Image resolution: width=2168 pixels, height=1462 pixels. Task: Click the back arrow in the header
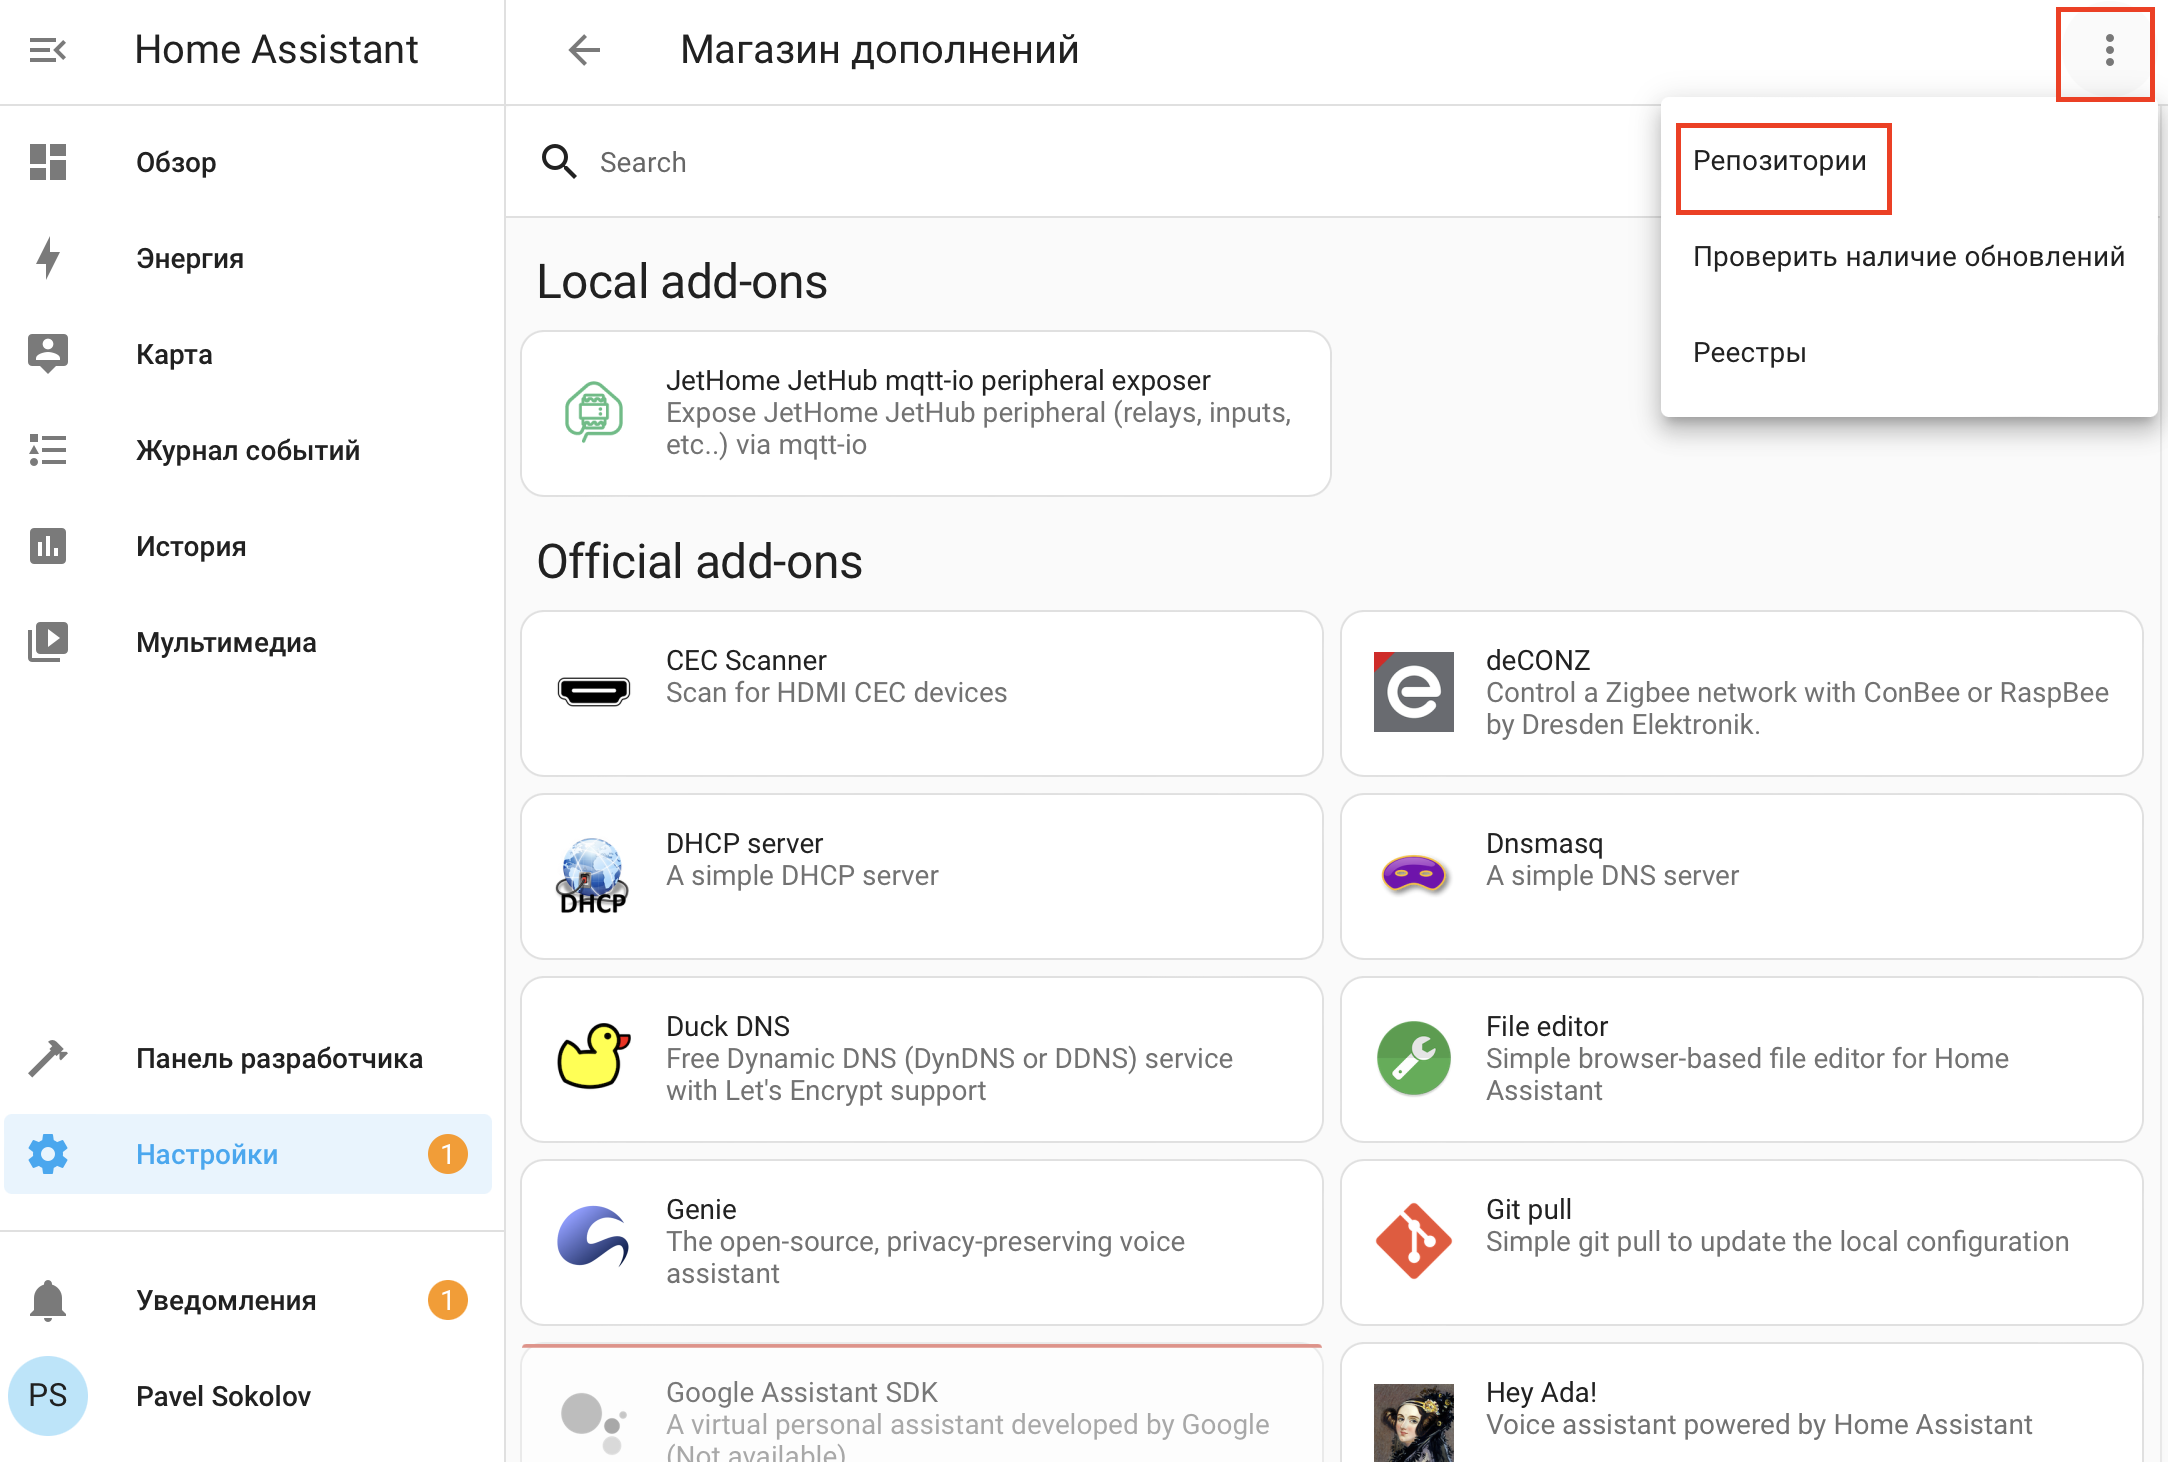[584, 50]
